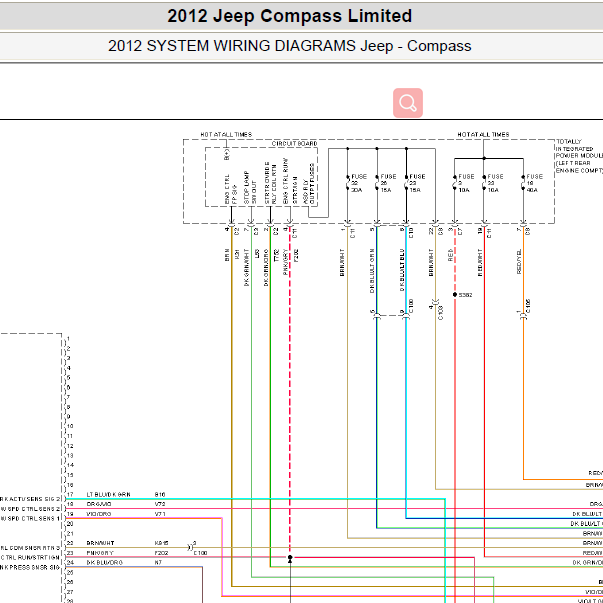Click the S382 splice dot on red wire

click(x=455, y=295)
